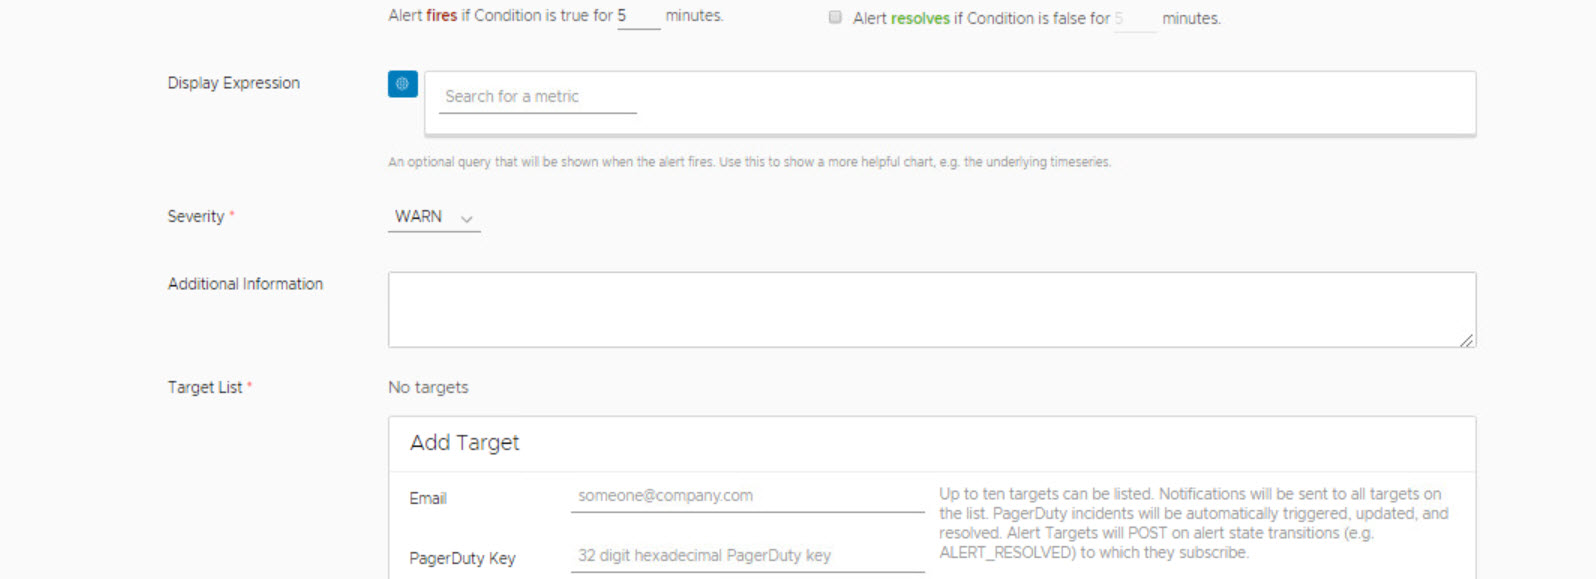The width and height of the screenshot is (1596, 579).
Task: Click the optional query help text
Action: pos(749,162)
